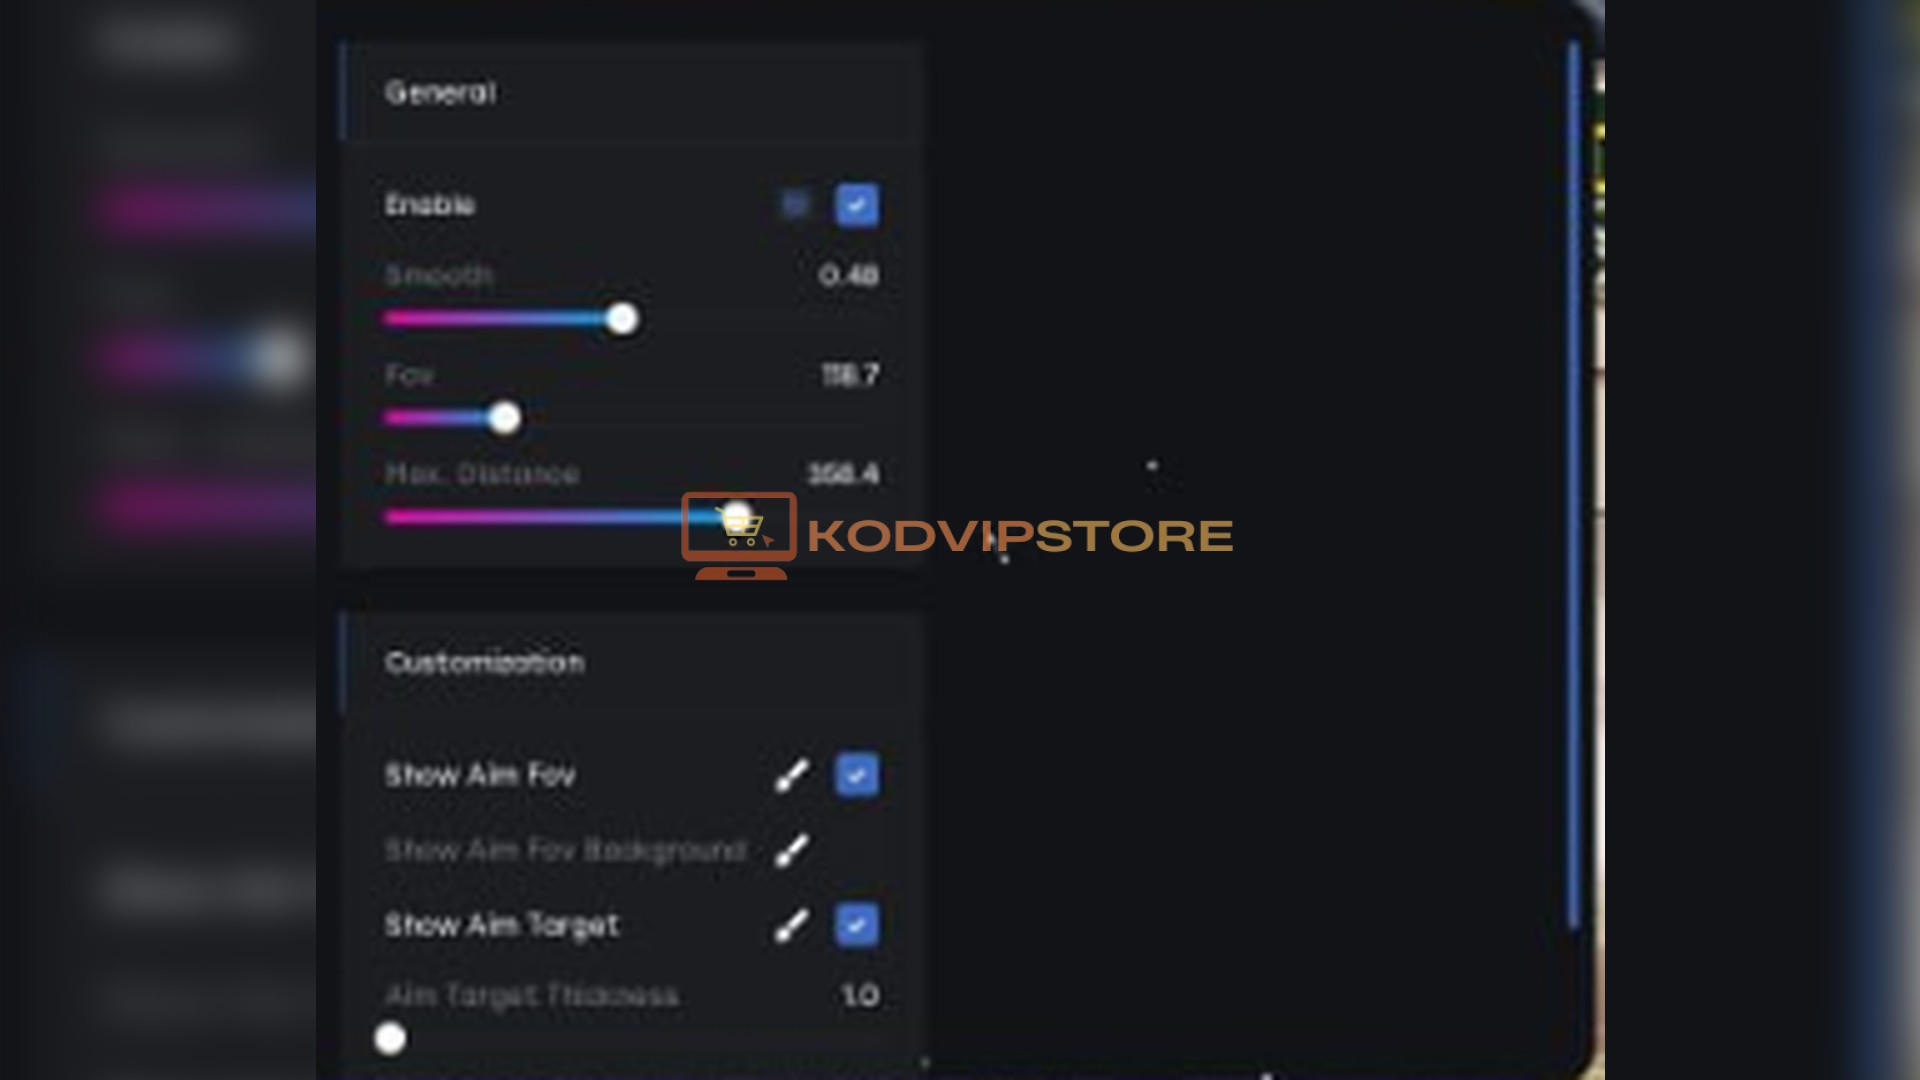Uncheck the Show Aim Fov checkbox
Screen dimensions: 1920x1080
[857, 775]
